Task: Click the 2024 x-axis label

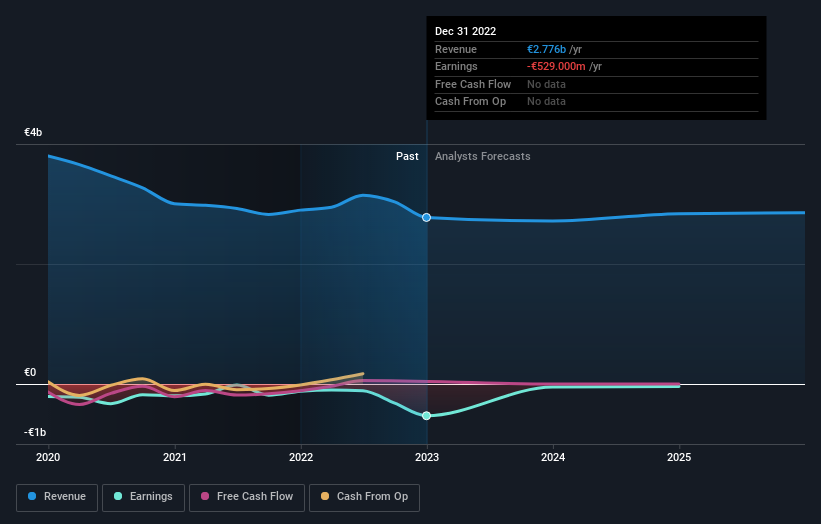Action: [553, 458]
